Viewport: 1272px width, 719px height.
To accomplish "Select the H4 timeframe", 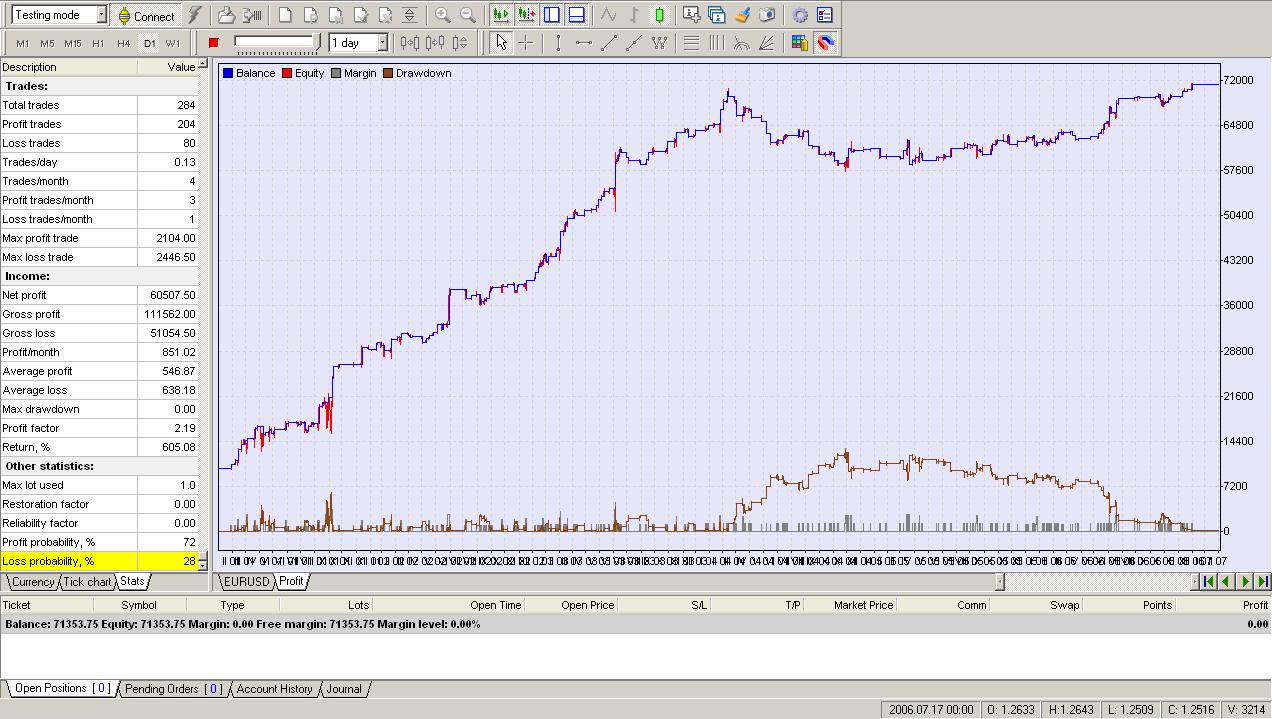I will [x=123, y=43].
